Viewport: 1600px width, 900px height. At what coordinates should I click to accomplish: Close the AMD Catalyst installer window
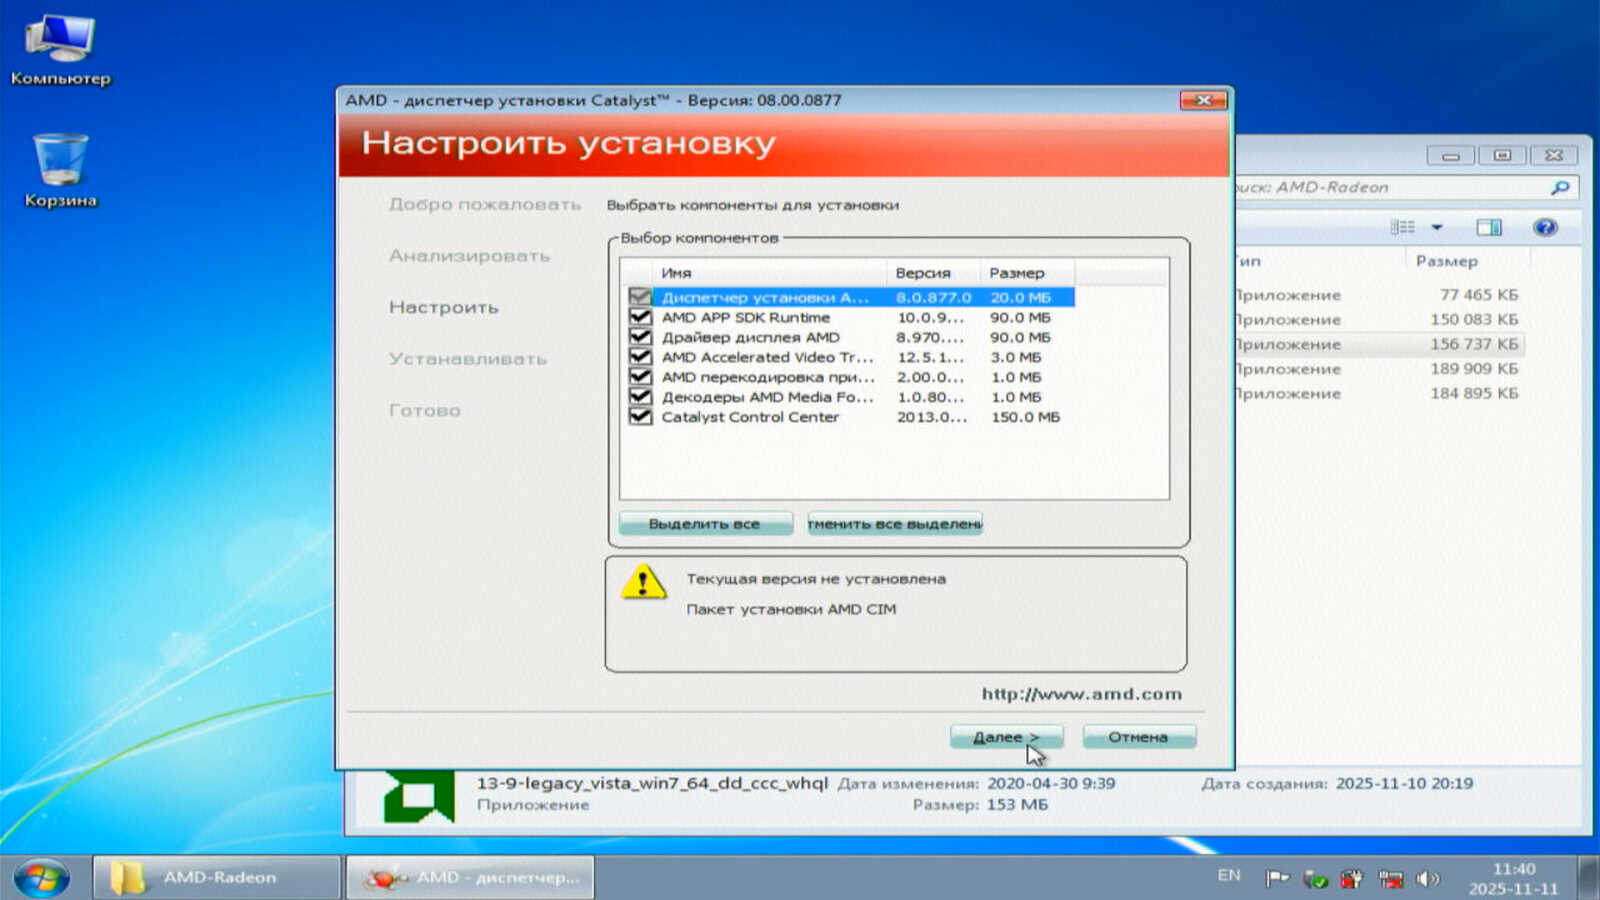tap(1203, 100)
